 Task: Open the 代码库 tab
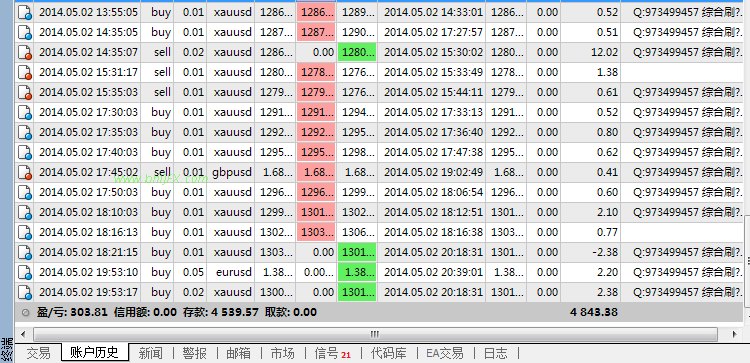coord(389,353)
